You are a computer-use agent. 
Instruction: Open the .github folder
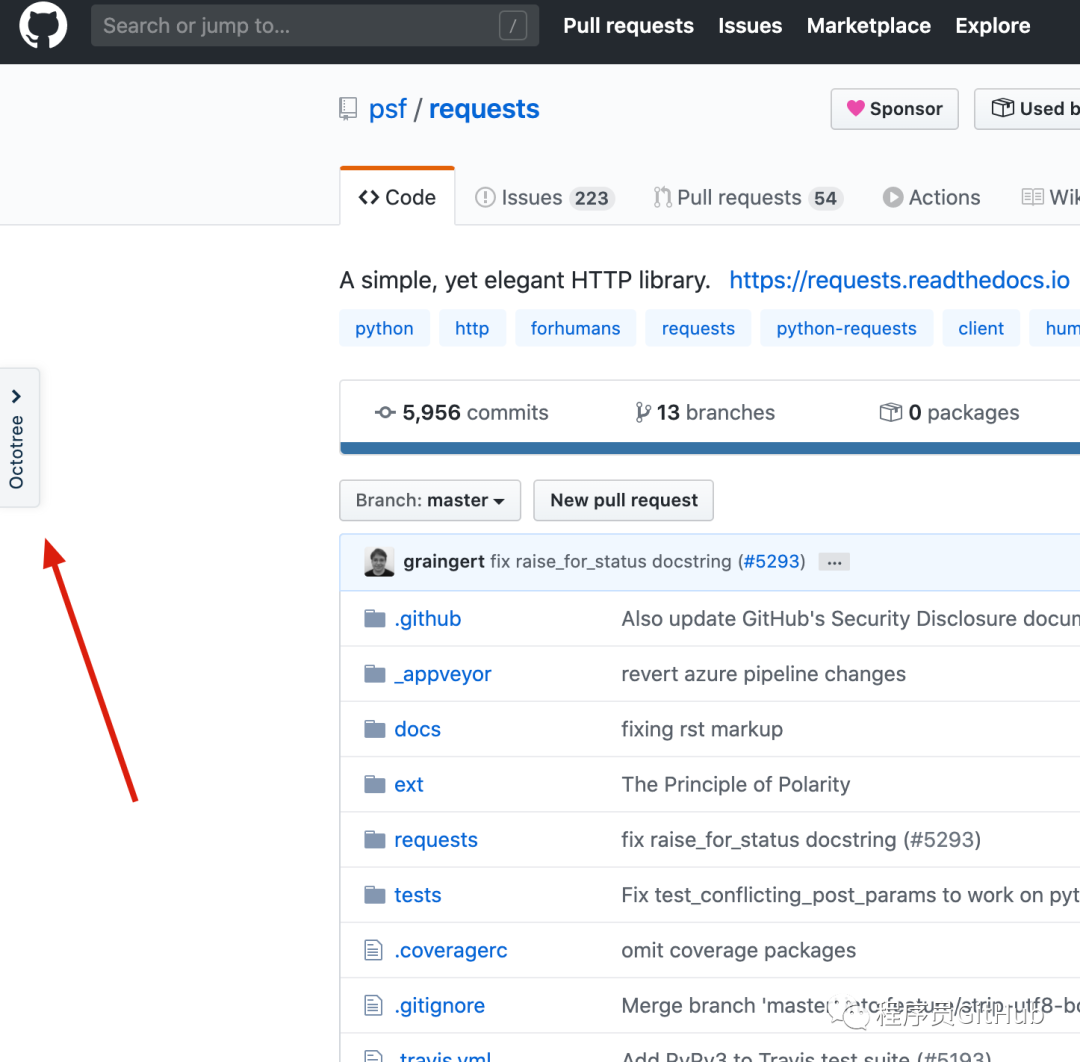click(428, 618)
